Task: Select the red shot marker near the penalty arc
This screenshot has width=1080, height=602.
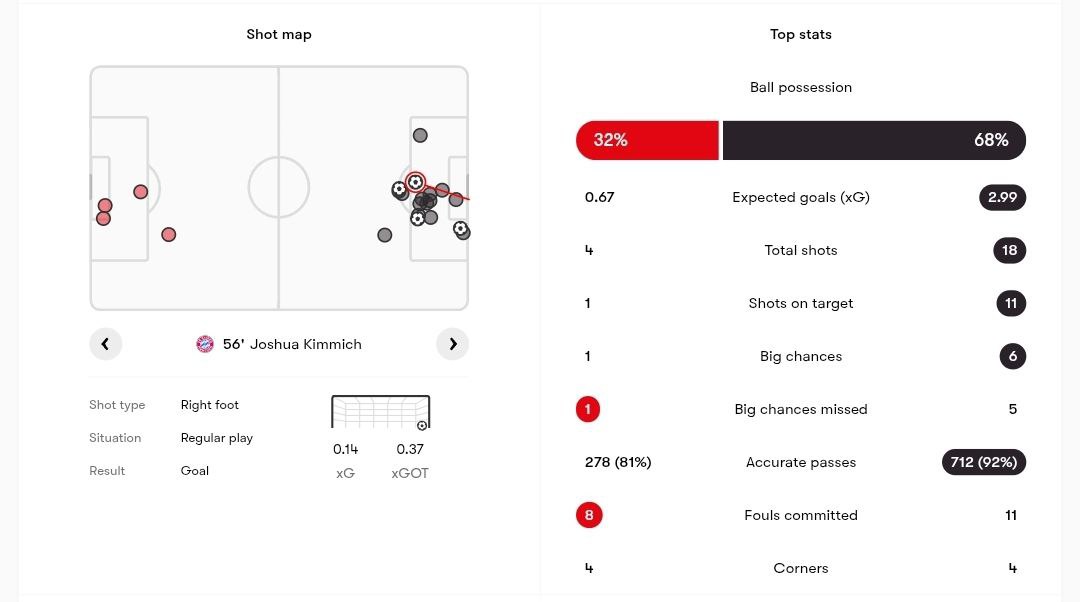Action: (141, 192)
